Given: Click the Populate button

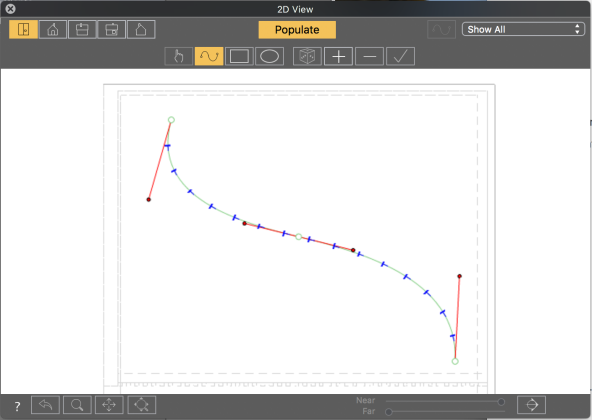Looking at the screenshot, I should point(297,30).
